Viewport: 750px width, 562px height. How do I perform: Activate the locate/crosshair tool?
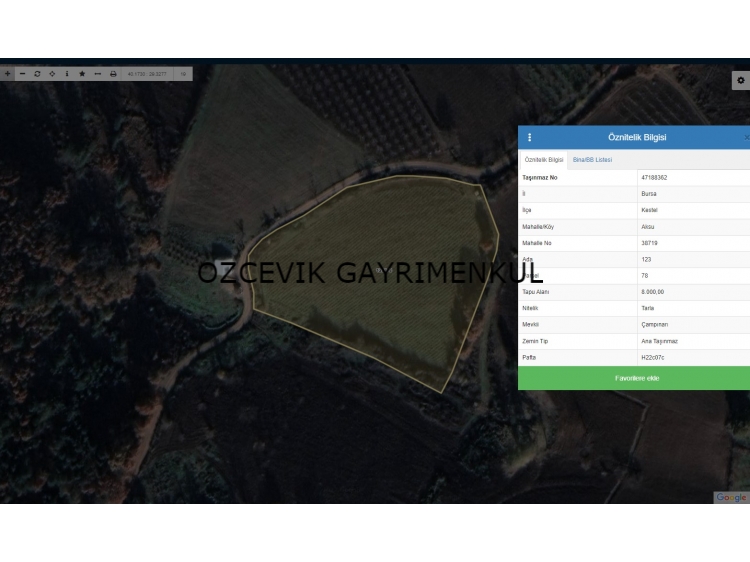click(x=52, y=74)
